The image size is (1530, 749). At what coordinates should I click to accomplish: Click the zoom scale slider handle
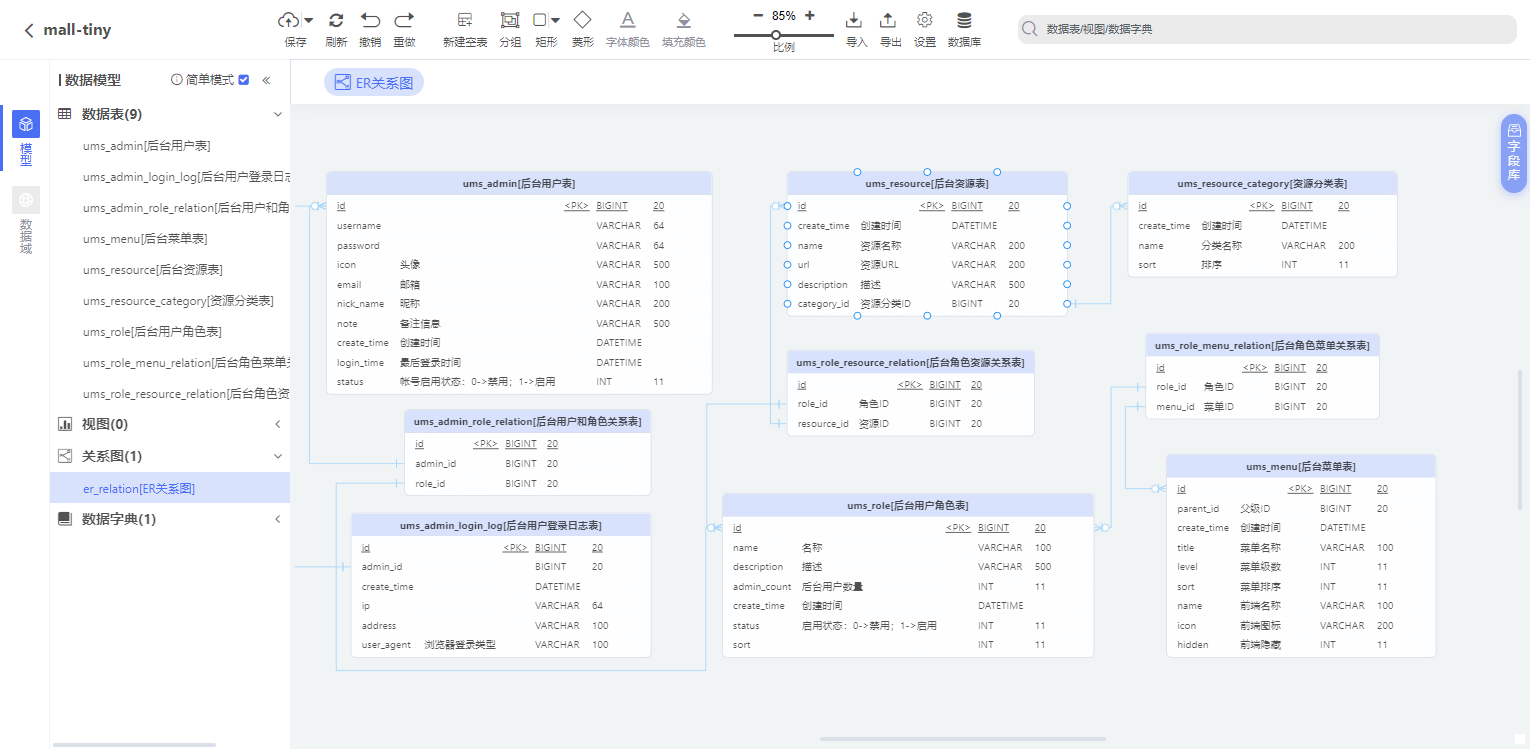pos(776,35)
